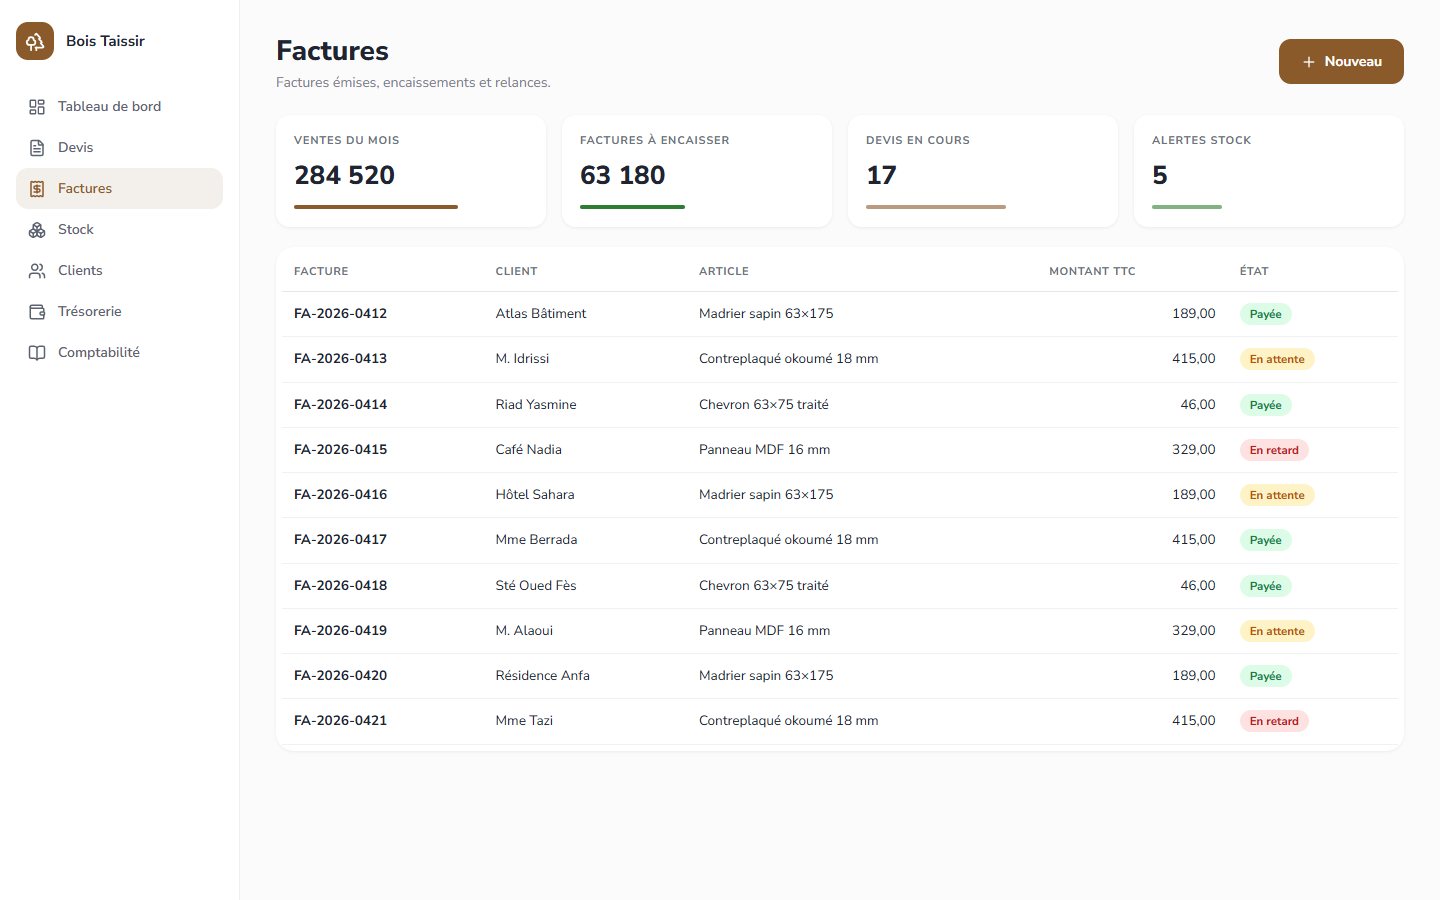1440x900 pixels.
Task: Select client Café Nadia
Action: click(x=529, y=450)
